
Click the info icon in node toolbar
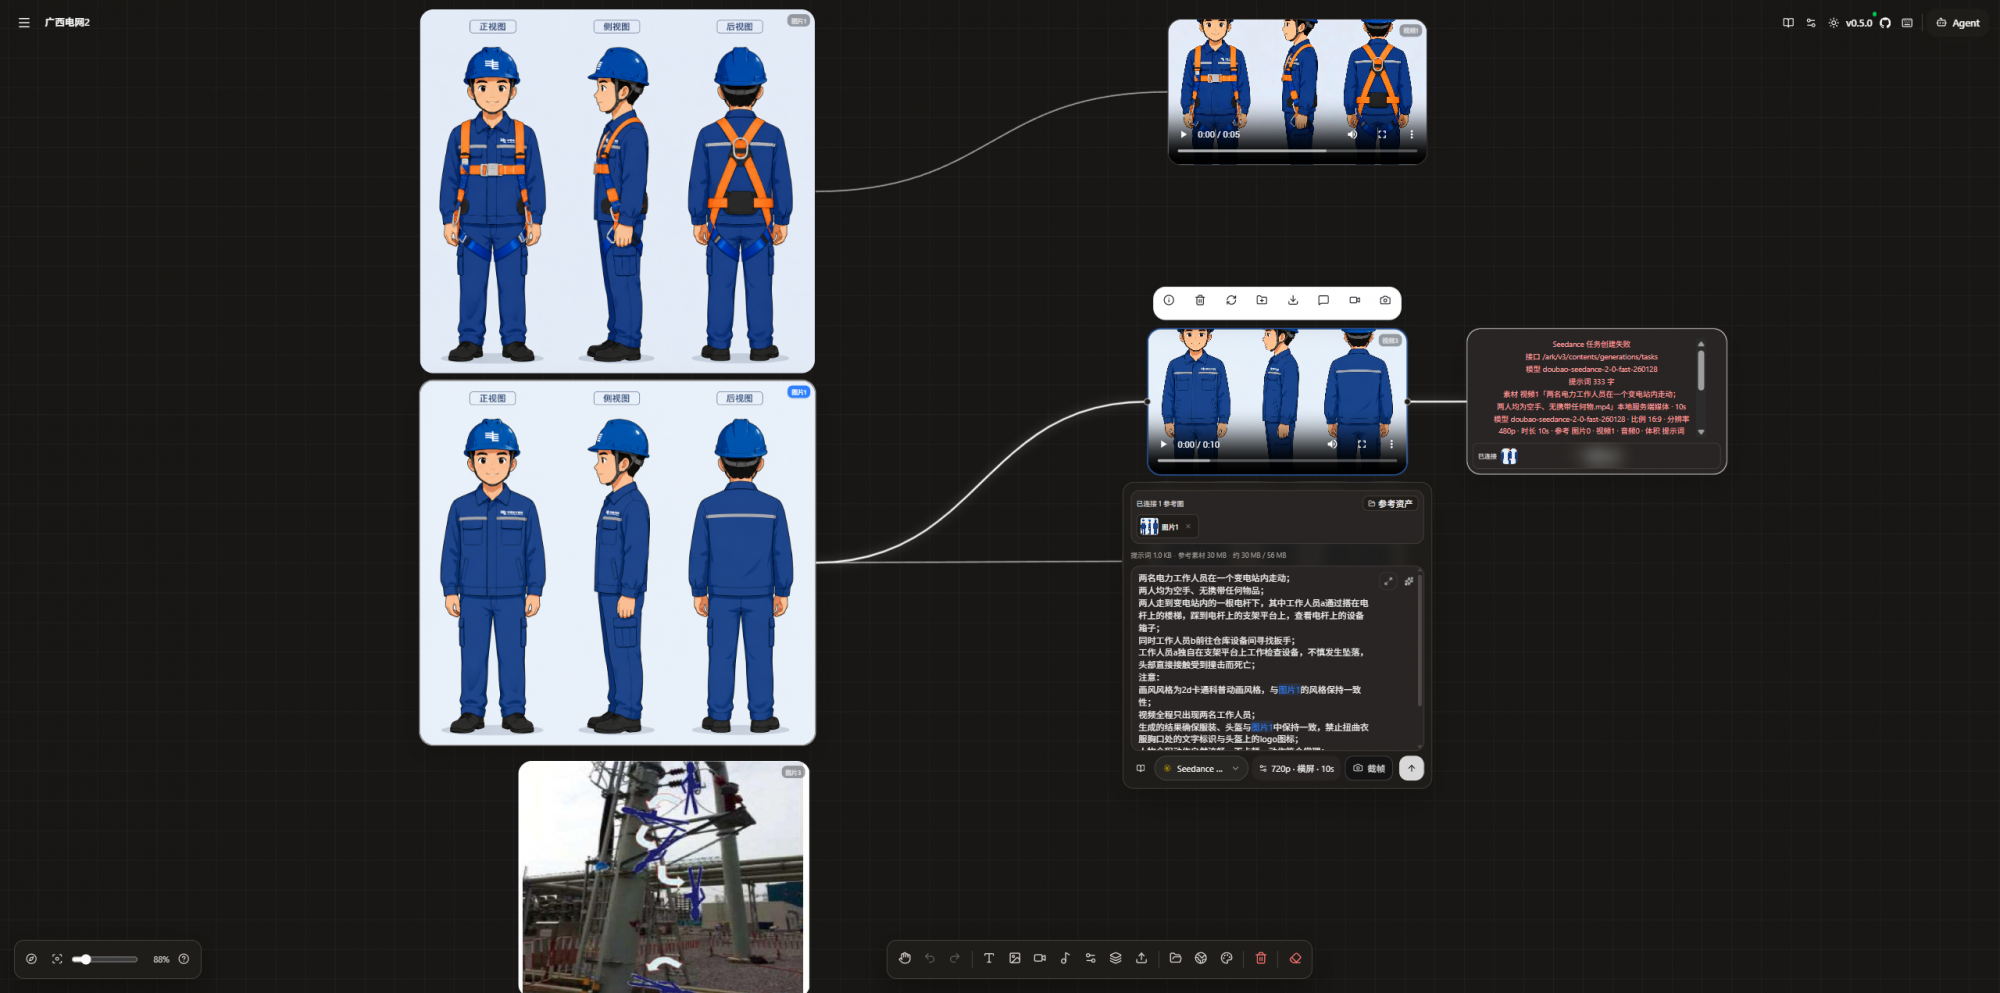[x=1169, y=300]
